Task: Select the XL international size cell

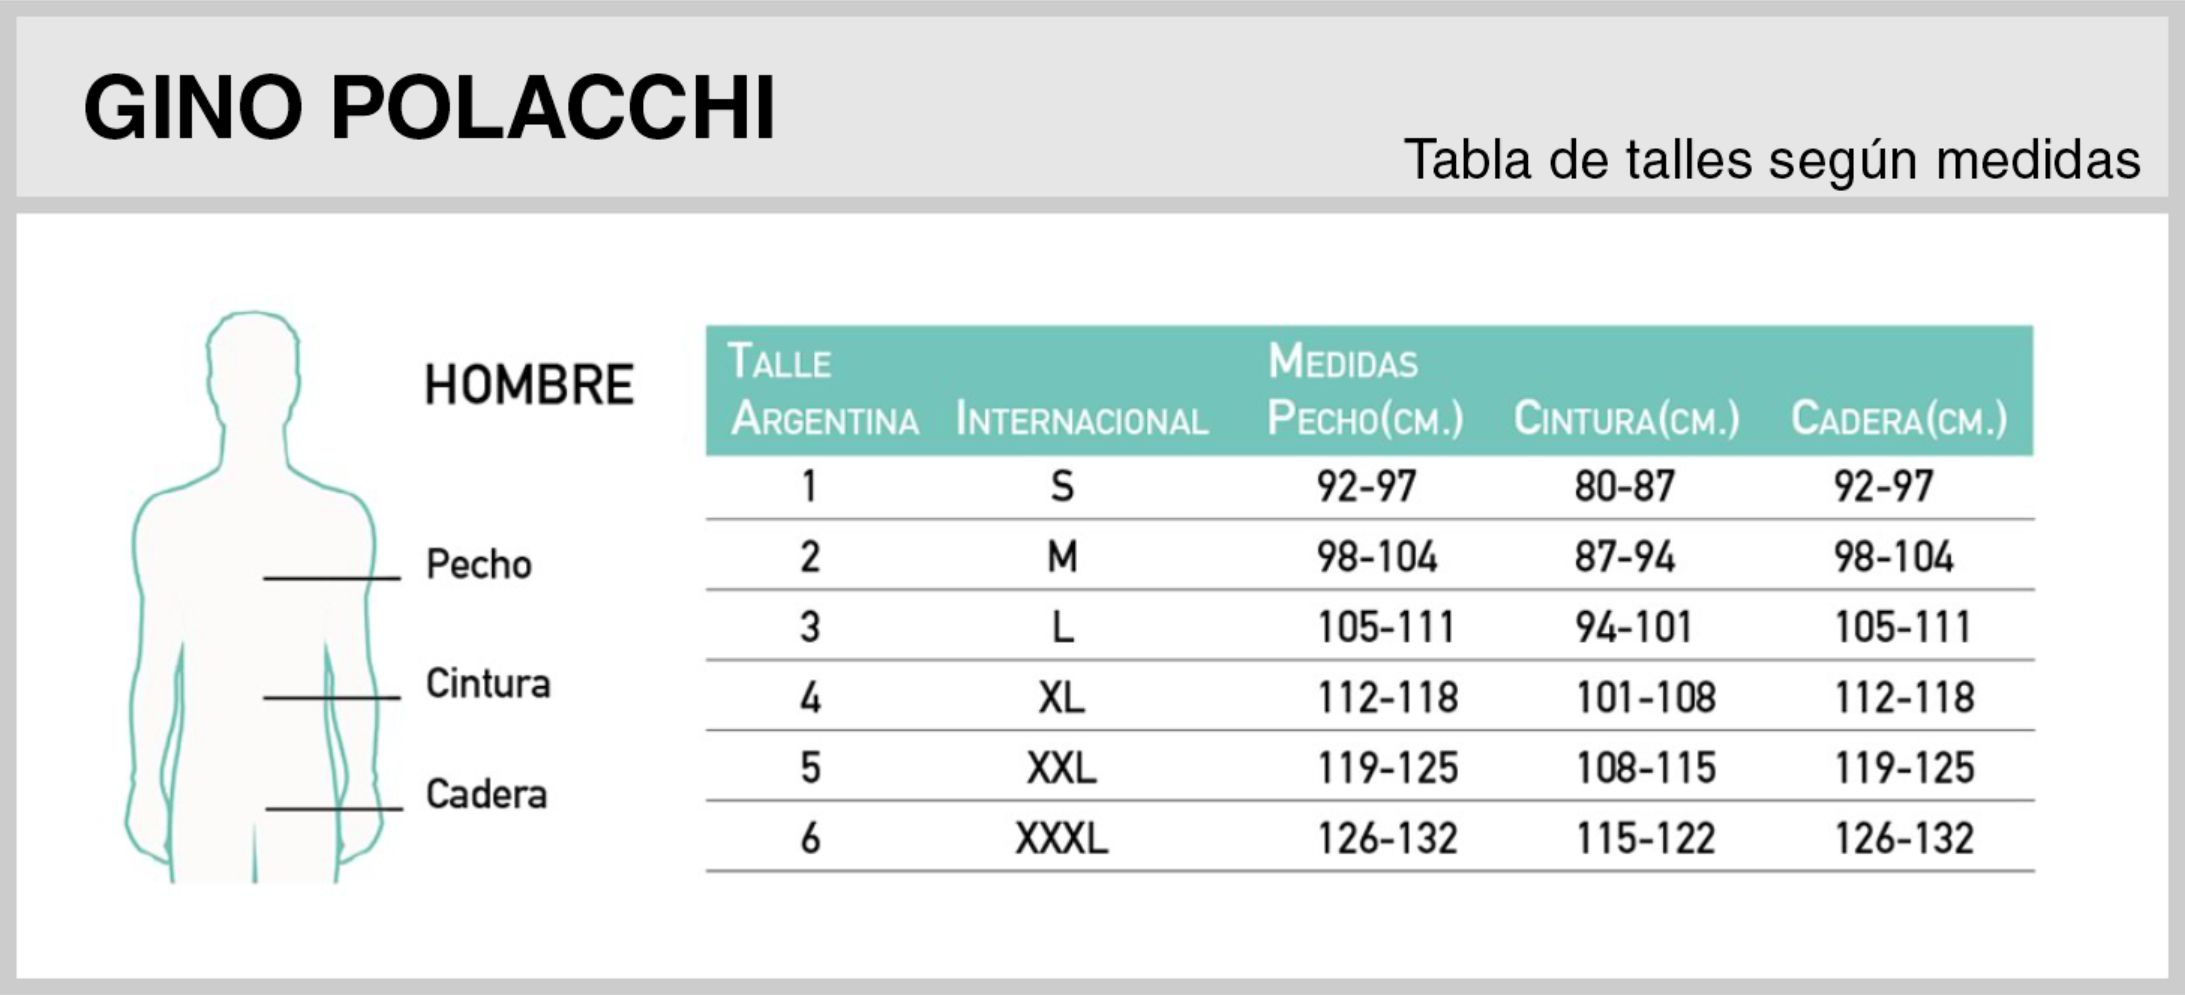Action: pyautogui.click(x=1061, y=698)
